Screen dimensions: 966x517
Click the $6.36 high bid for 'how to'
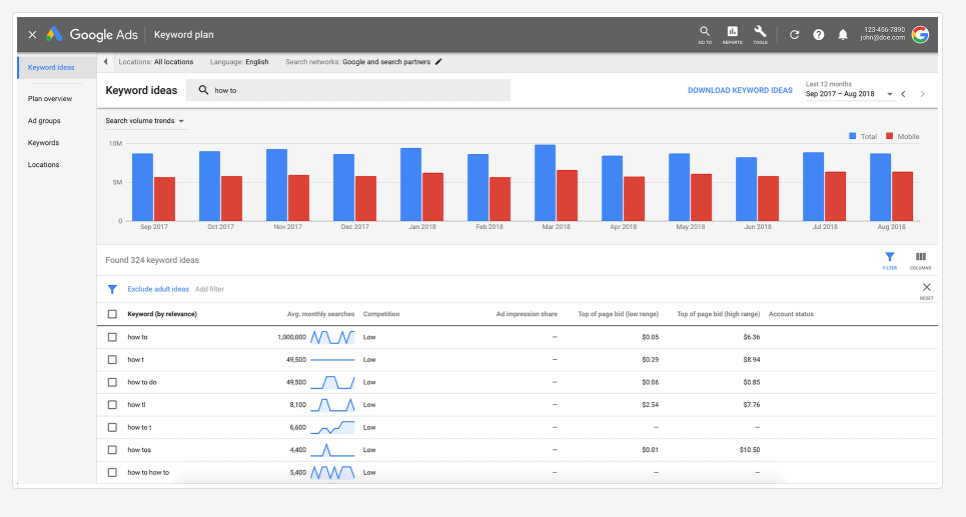click(752, 337)
